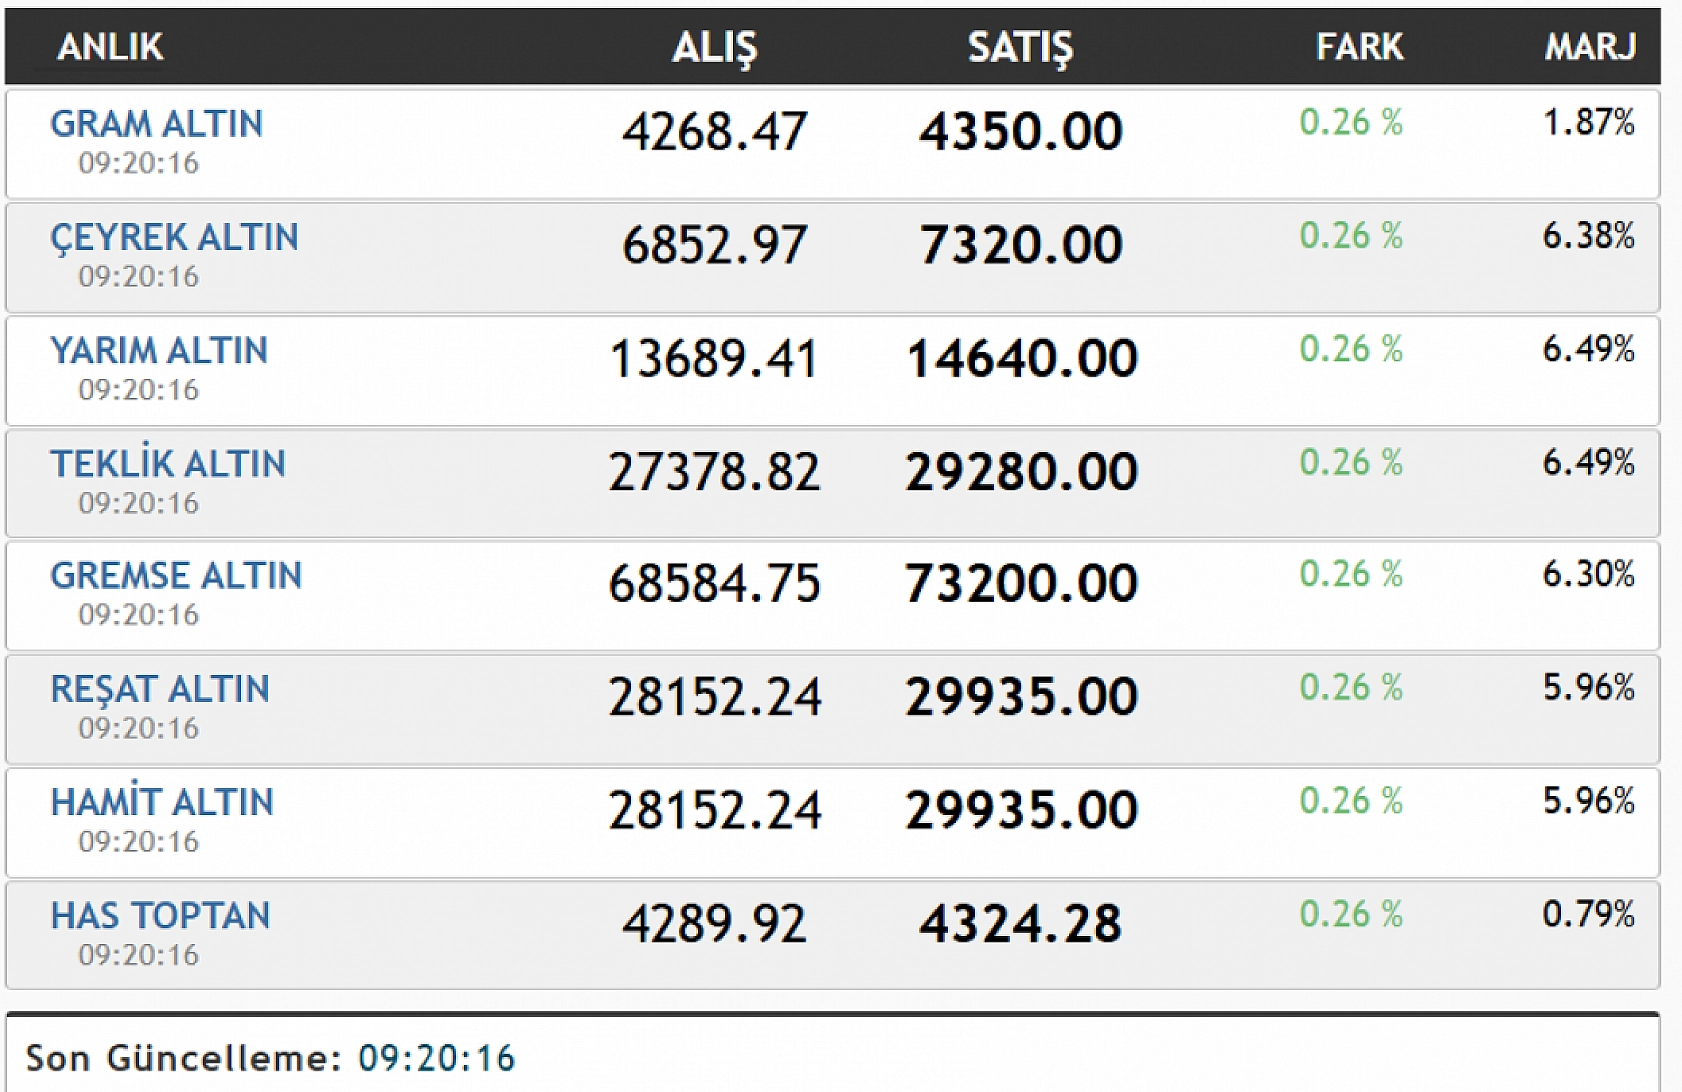Open the GRAM ALTIN link
The image size is (1682, 1092).
[x=157, y=124]
